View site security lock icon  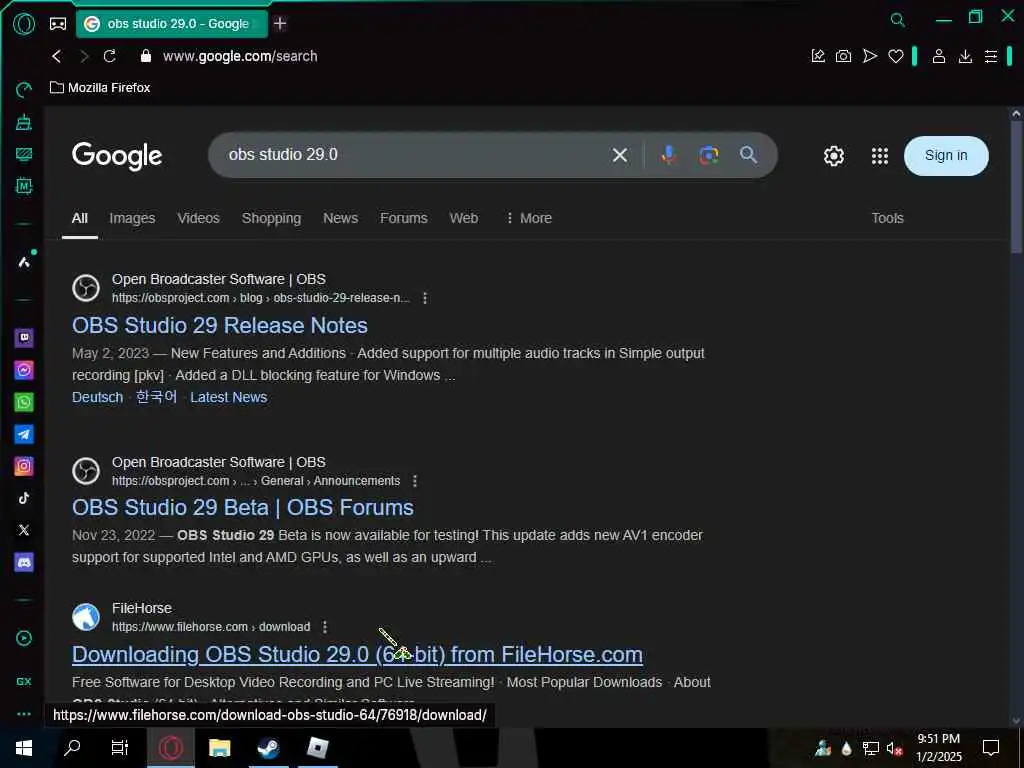(146, 56)
